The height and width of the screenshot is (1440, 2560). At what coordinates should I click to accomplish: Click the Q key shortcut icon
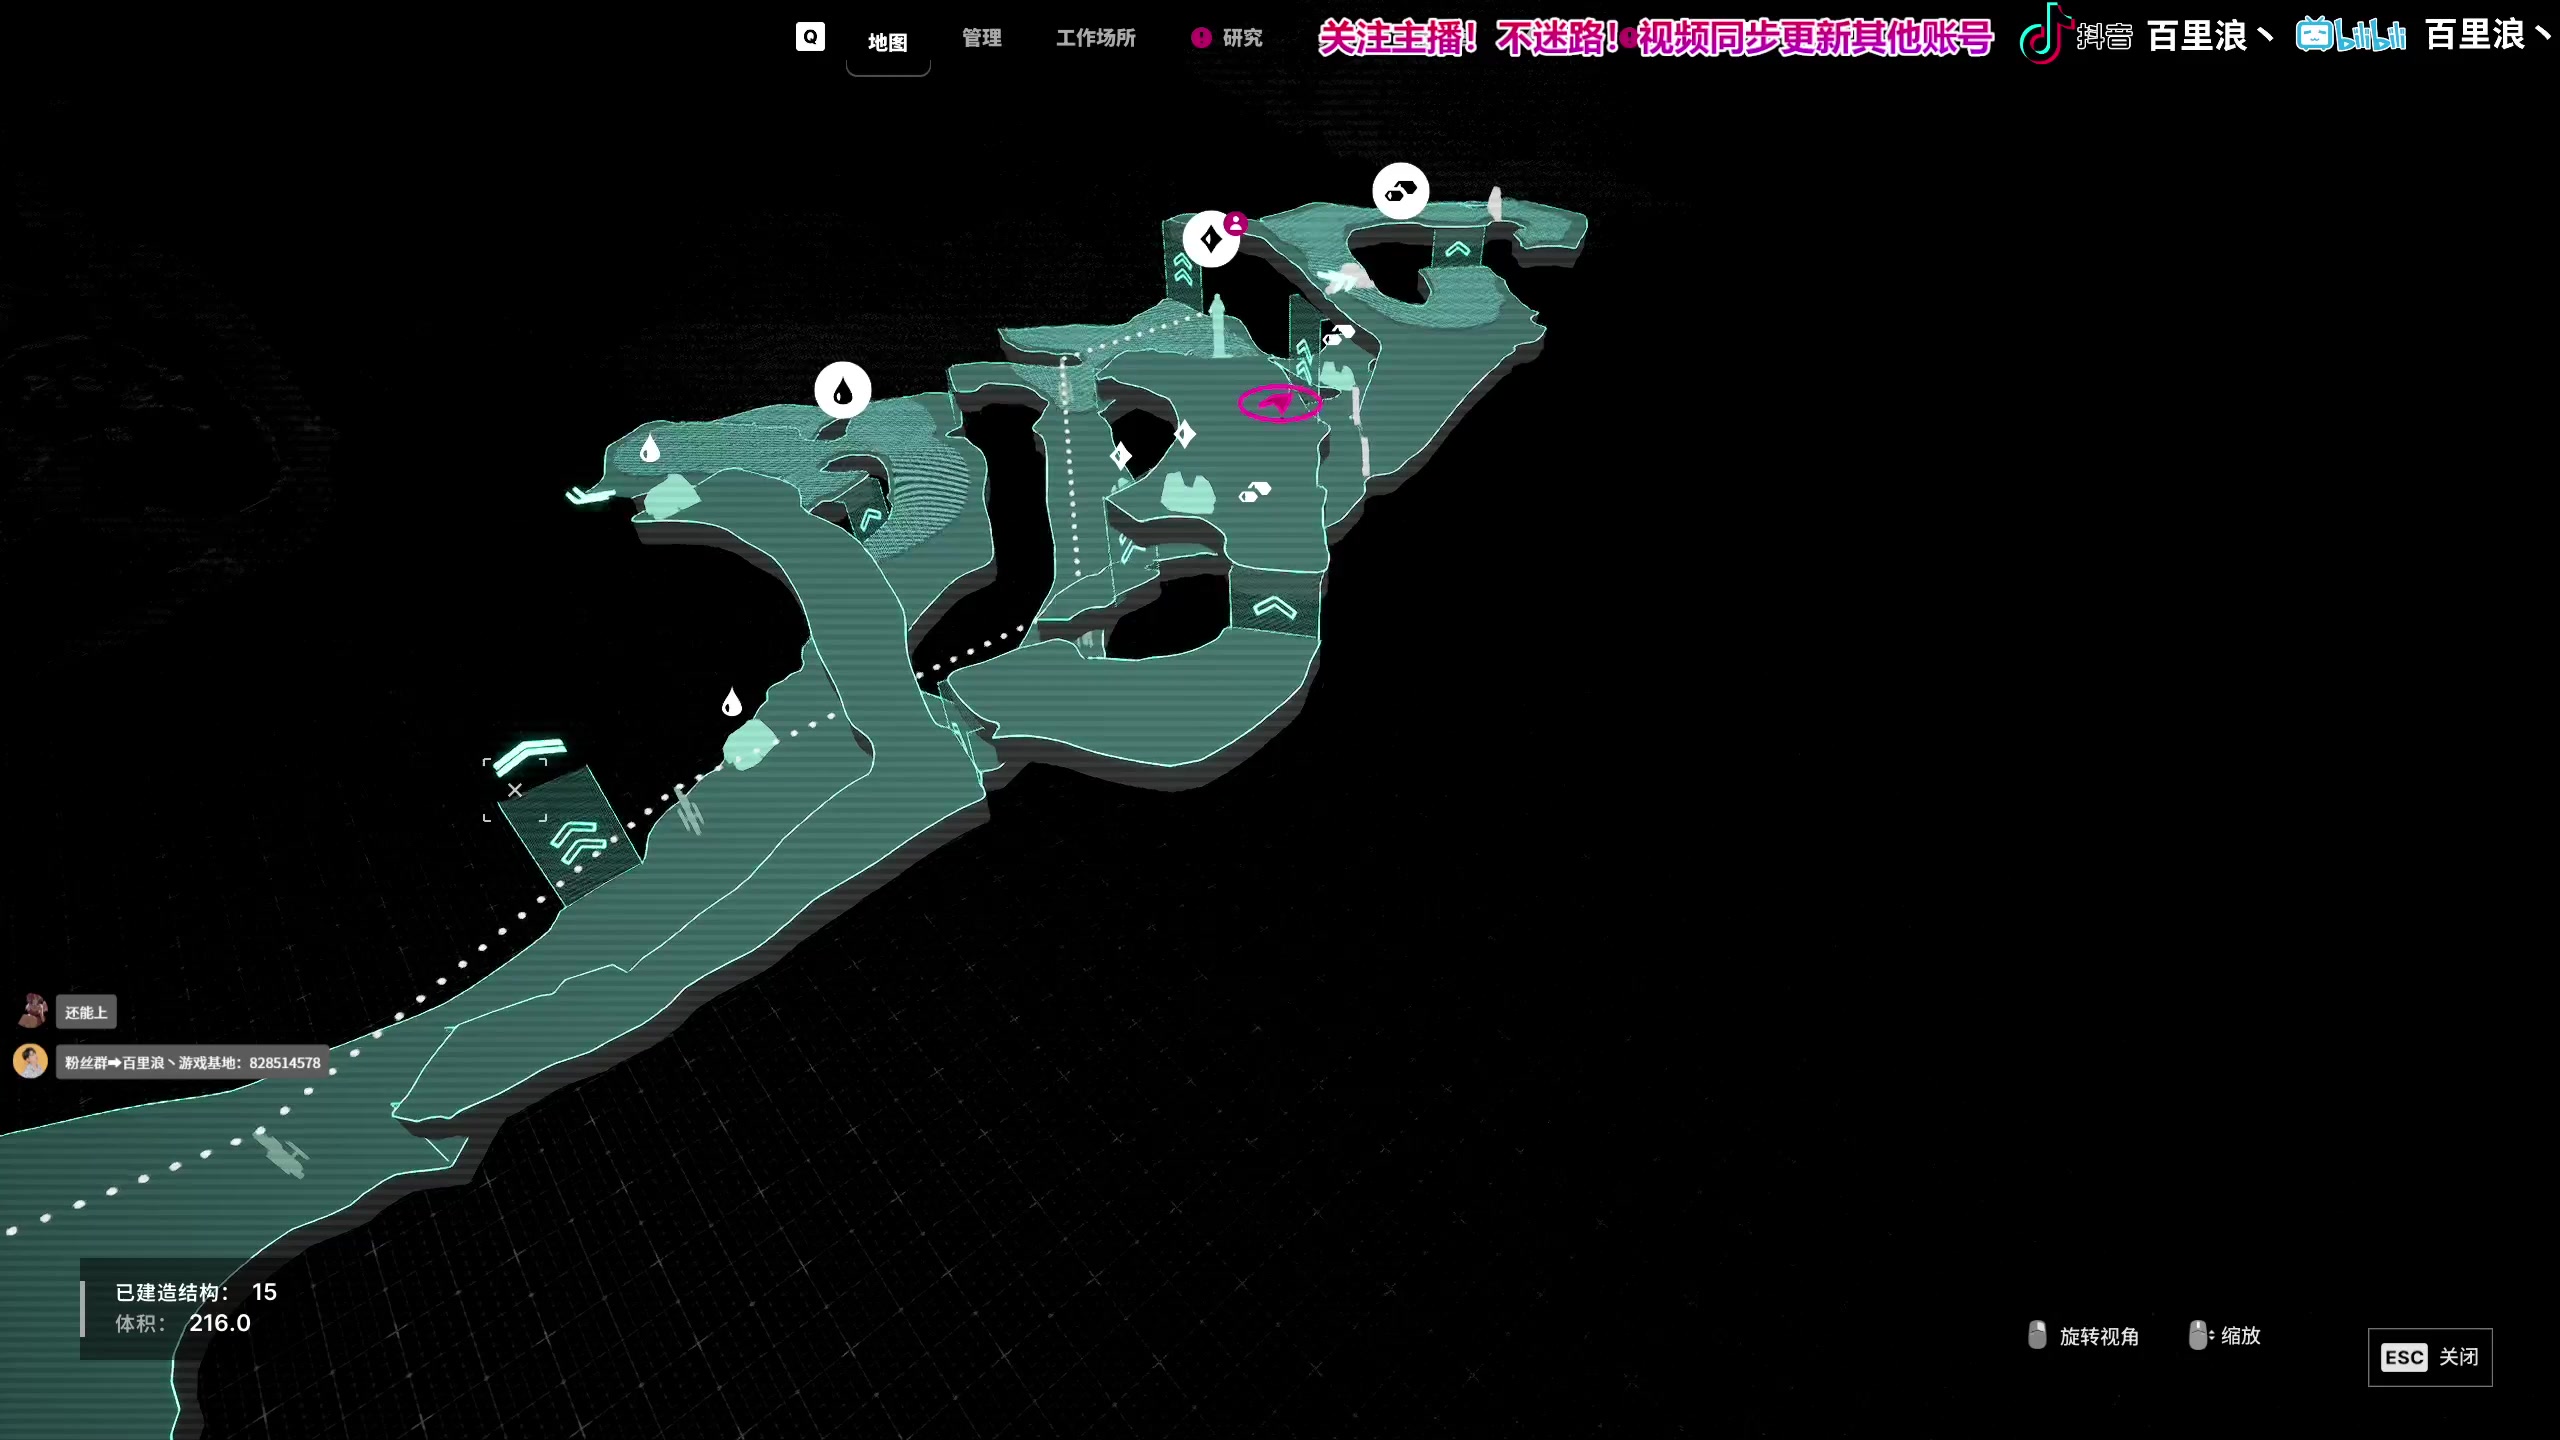coord(810,37)
